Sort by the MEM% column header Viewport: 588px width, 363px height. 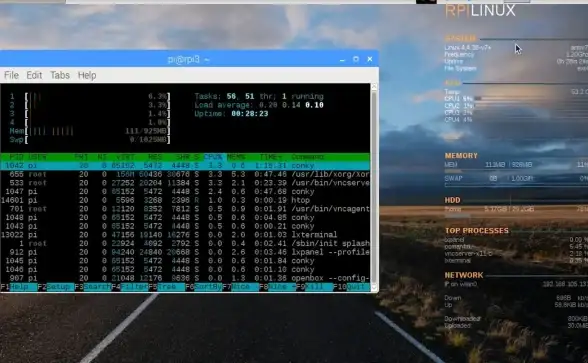point(236,157)
